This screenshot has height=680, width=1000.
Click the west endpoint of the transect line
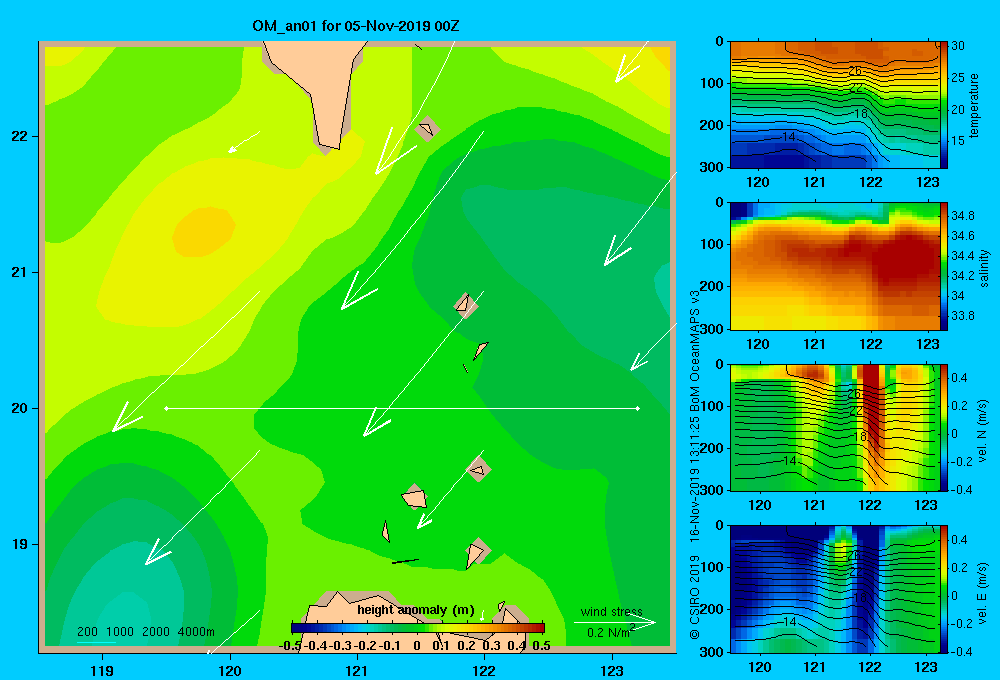(x=166, y=408)
